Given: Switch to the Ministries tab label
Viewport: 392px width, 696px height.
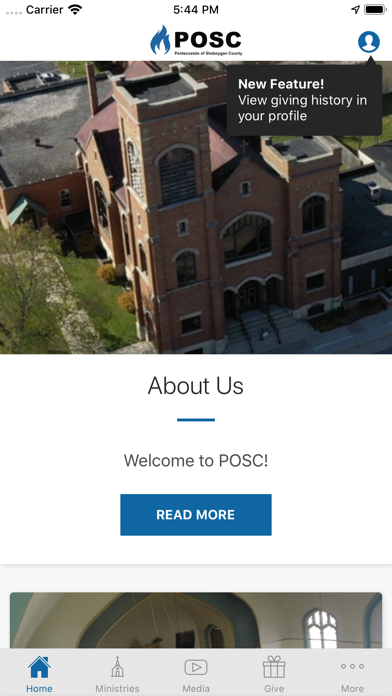Looking at the screenshot, I should click(x=117, y=688).
